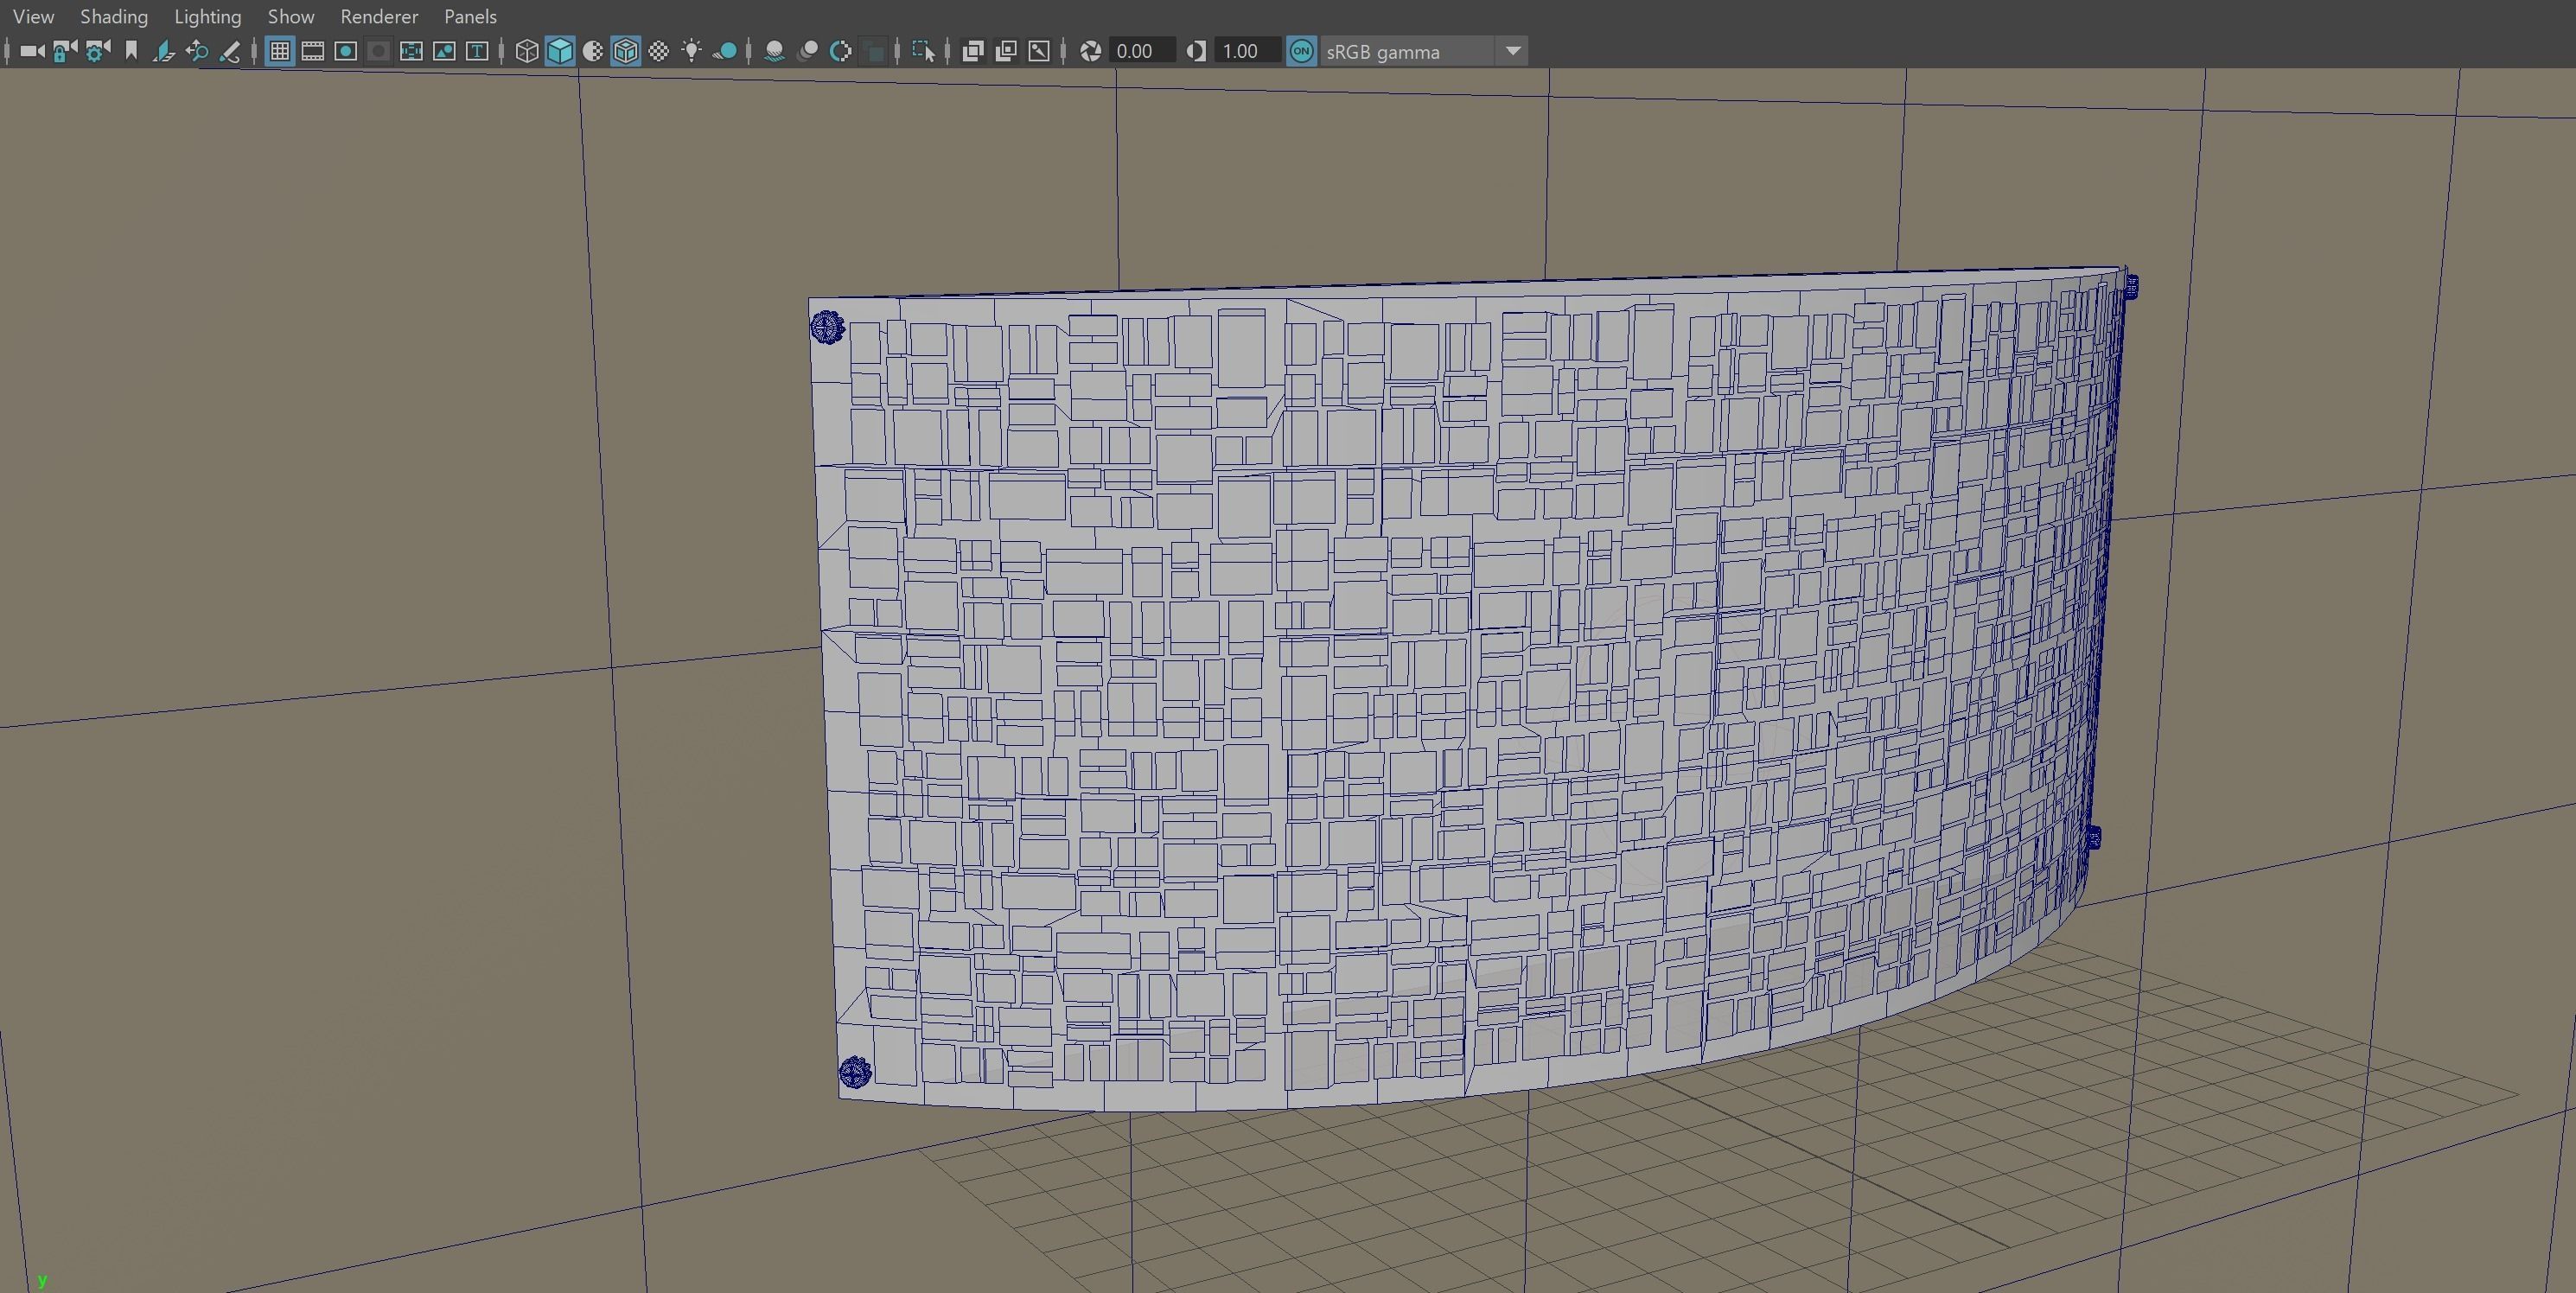The width and height of the screenshot is (2576, 1293).
Task: Click the Gamma value field 1.00
Action: [x=1245, y=51]
